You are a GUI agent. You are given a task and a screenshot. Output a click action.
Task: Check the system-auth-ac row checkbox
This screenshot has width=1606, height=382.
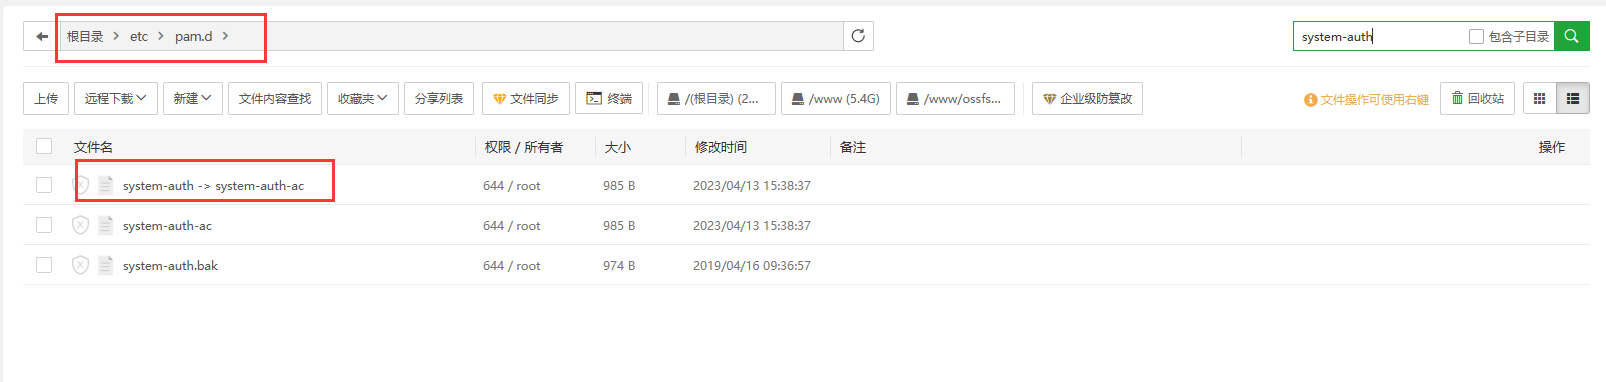click(x=44, y=225)
